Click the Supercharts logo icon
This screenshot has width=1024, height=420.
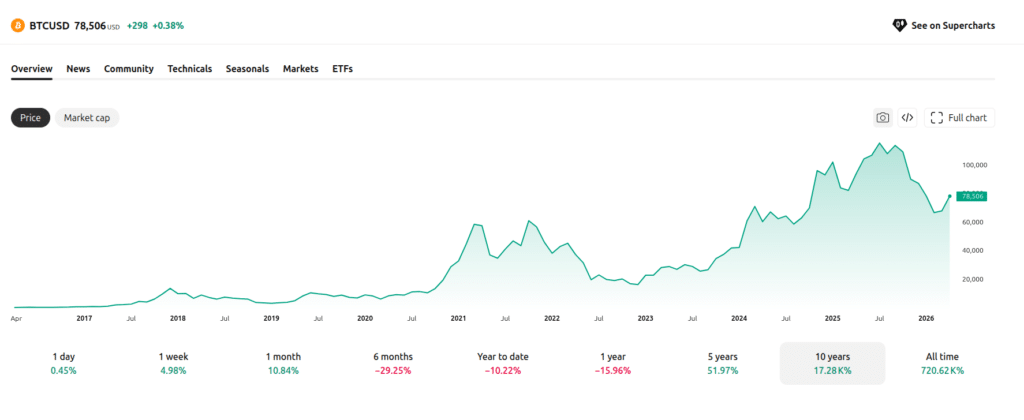[x=899, y=25]
